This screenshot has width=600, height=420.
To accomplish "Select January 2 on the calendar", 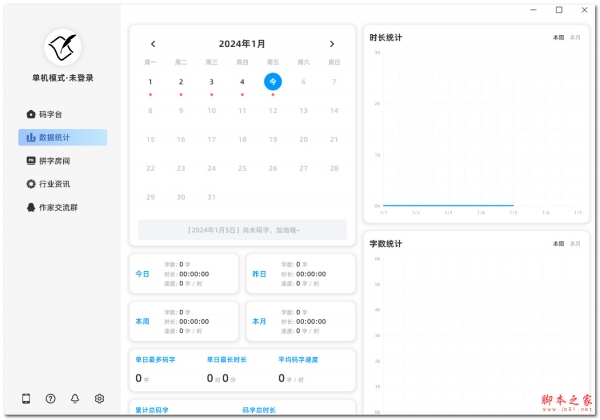I will click(181, 82).
